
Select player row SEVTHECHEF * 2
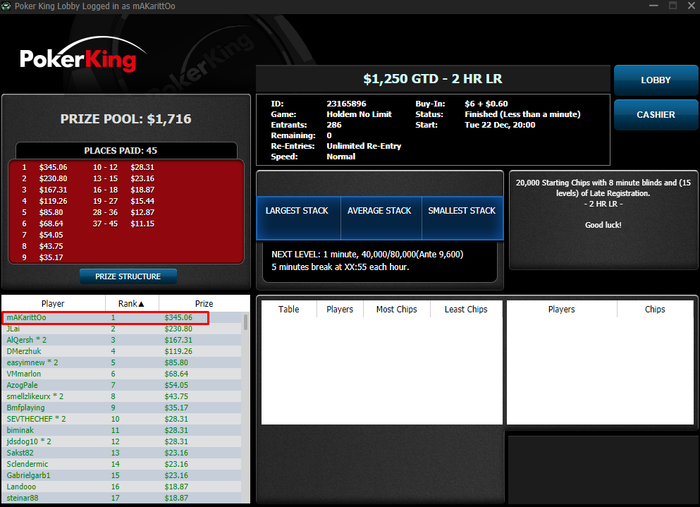(x=121, y=419)
